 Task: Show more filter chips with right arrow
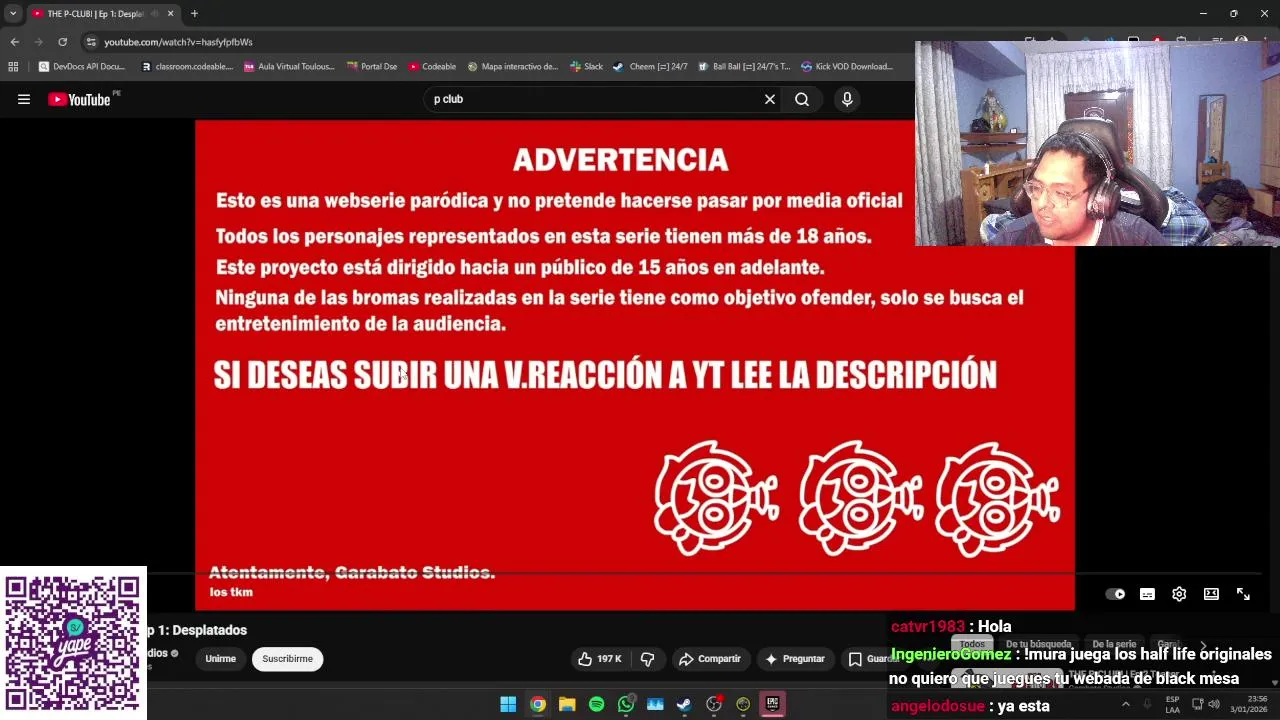tap(1203, 645)
